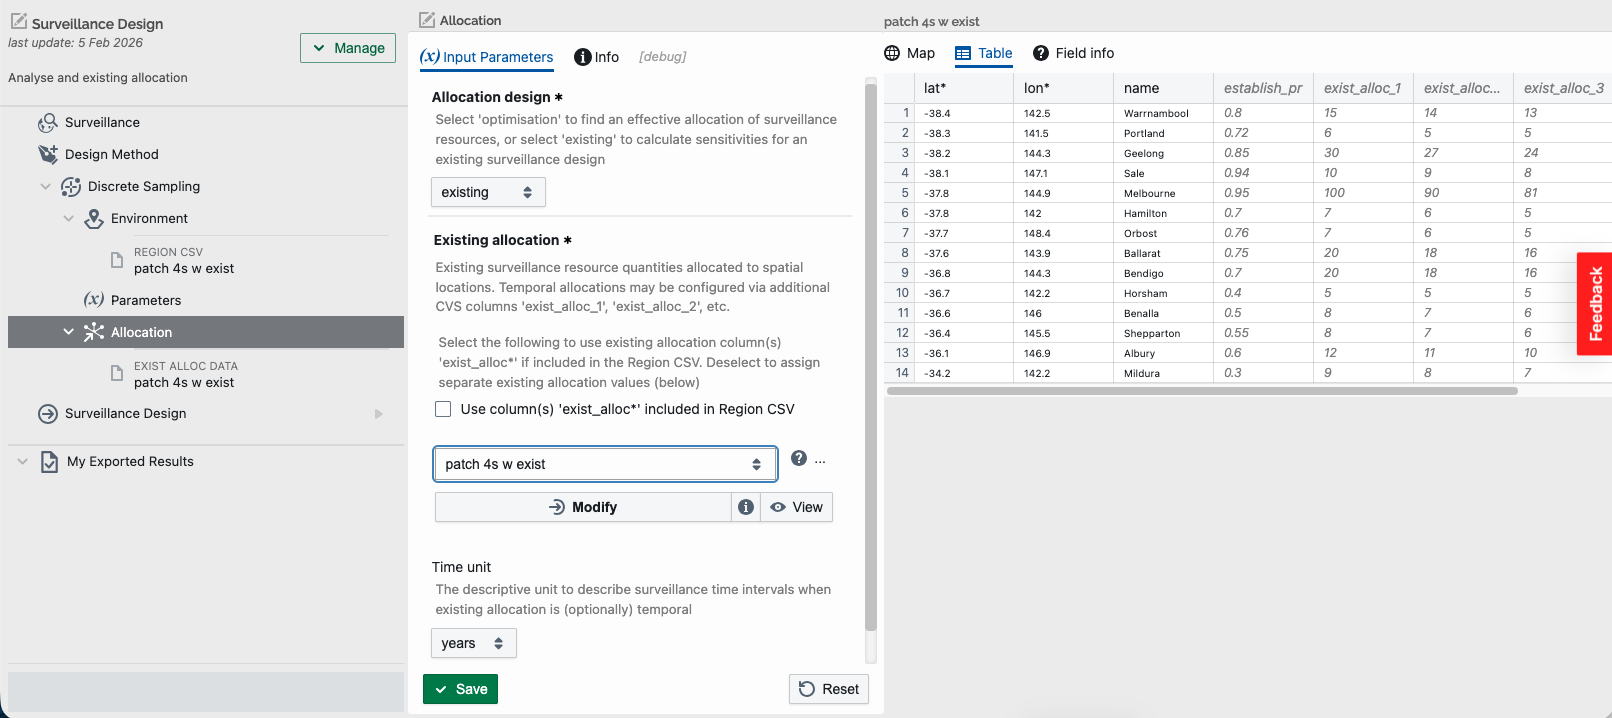Image resolution: width=1612 pixels, height=718 pixels.
Task: Expand the My Exported Results node
Action: pyautogui.click(x=22, y=462)
